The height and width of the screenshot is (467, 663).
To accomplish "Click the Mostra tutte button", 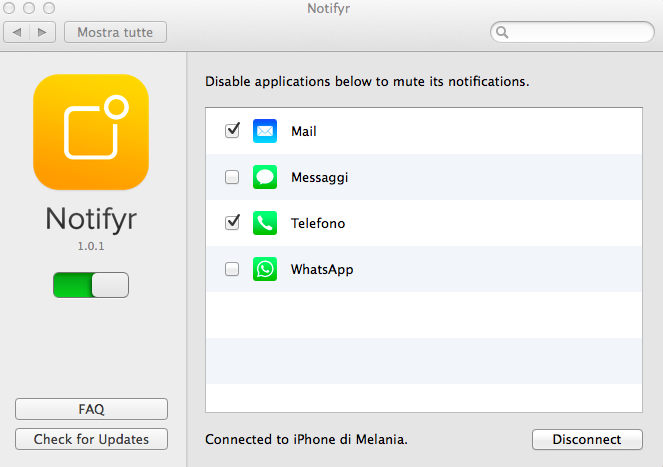I will (x=115, y=32).
